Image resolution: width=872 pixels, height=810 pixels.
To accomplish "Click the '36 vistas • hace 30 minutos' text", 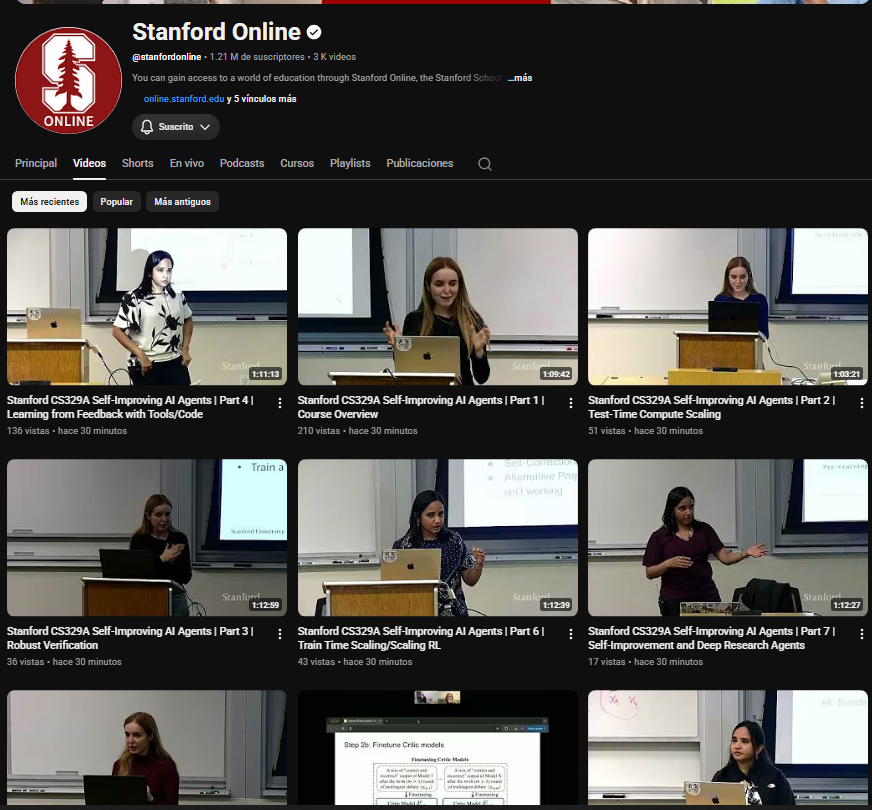I will point(64,662).
